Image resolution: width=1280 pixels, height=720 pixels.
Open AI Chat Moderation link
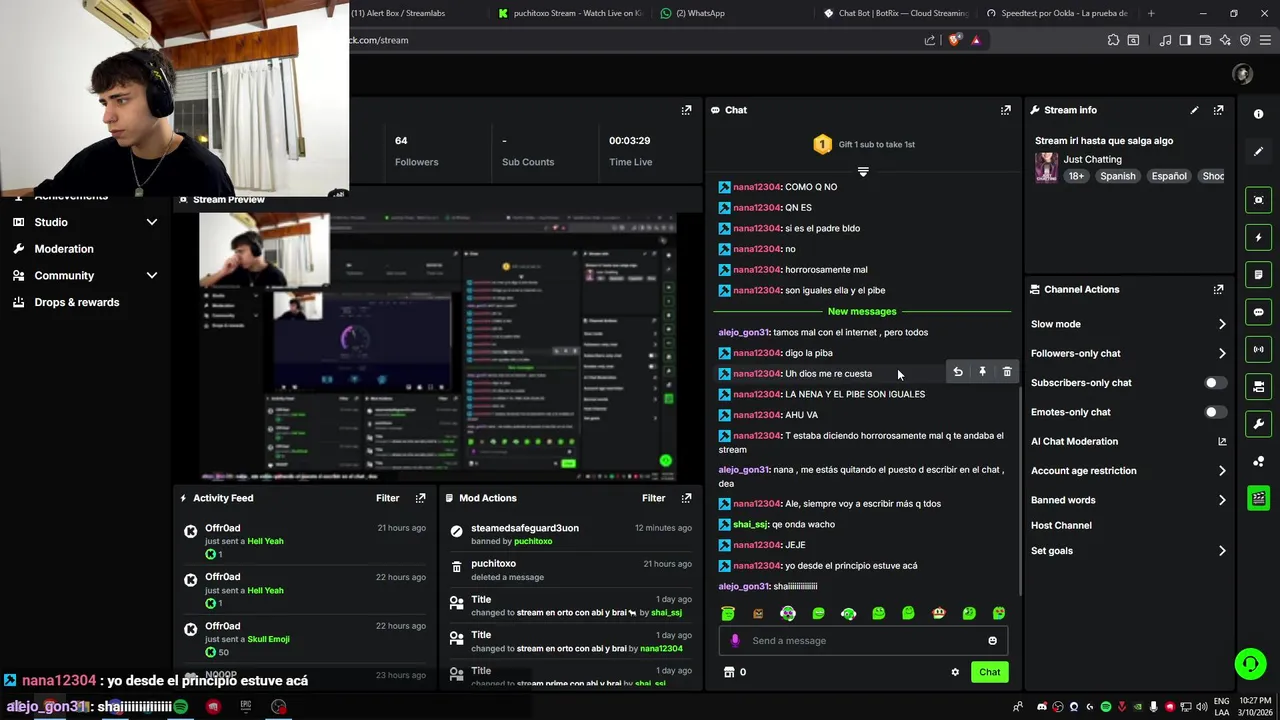pos(1128,441)
